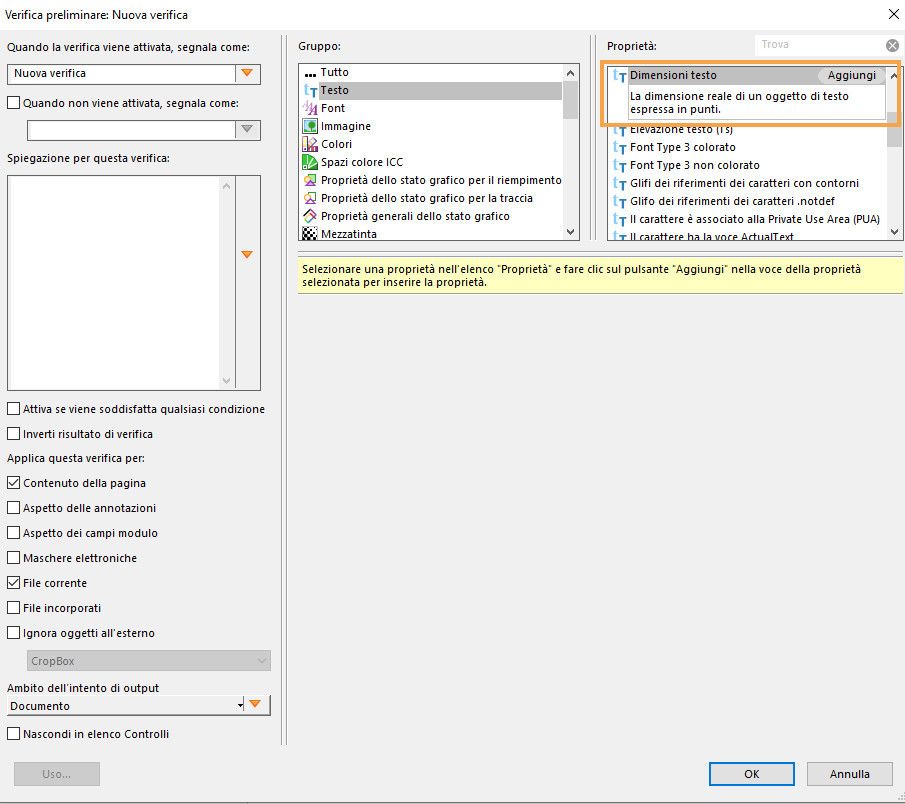Click the OK button
Image resolution: width=905 pixels, height=804 pixels.
[751, 774]
